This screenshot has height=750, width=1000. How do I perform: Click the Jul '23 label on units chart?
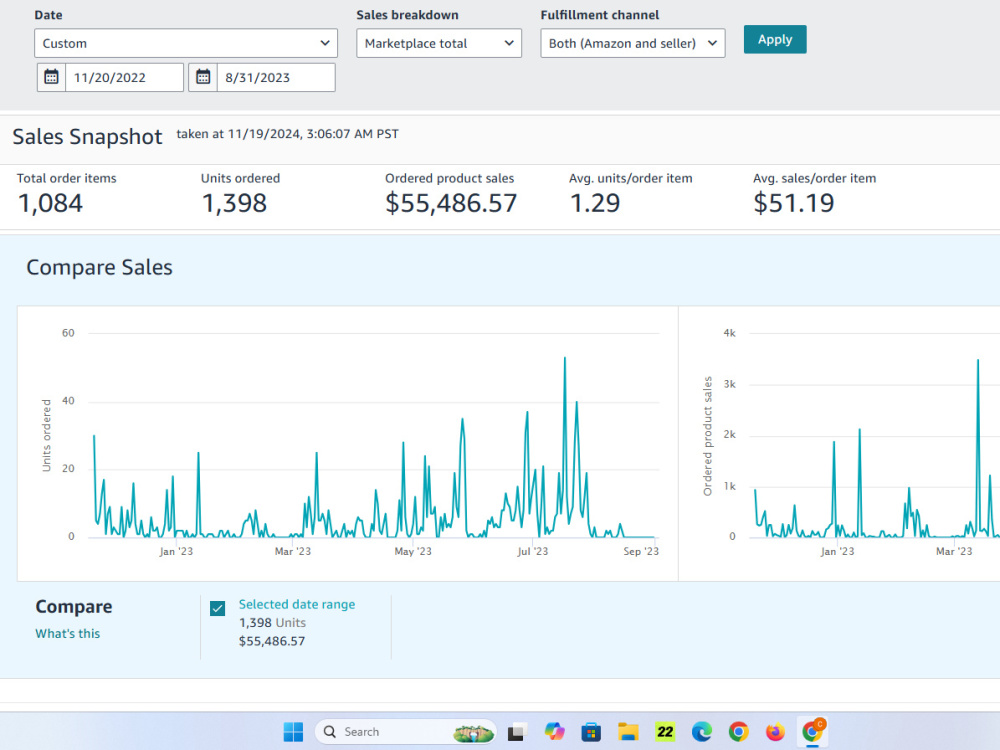click(533, 551)
